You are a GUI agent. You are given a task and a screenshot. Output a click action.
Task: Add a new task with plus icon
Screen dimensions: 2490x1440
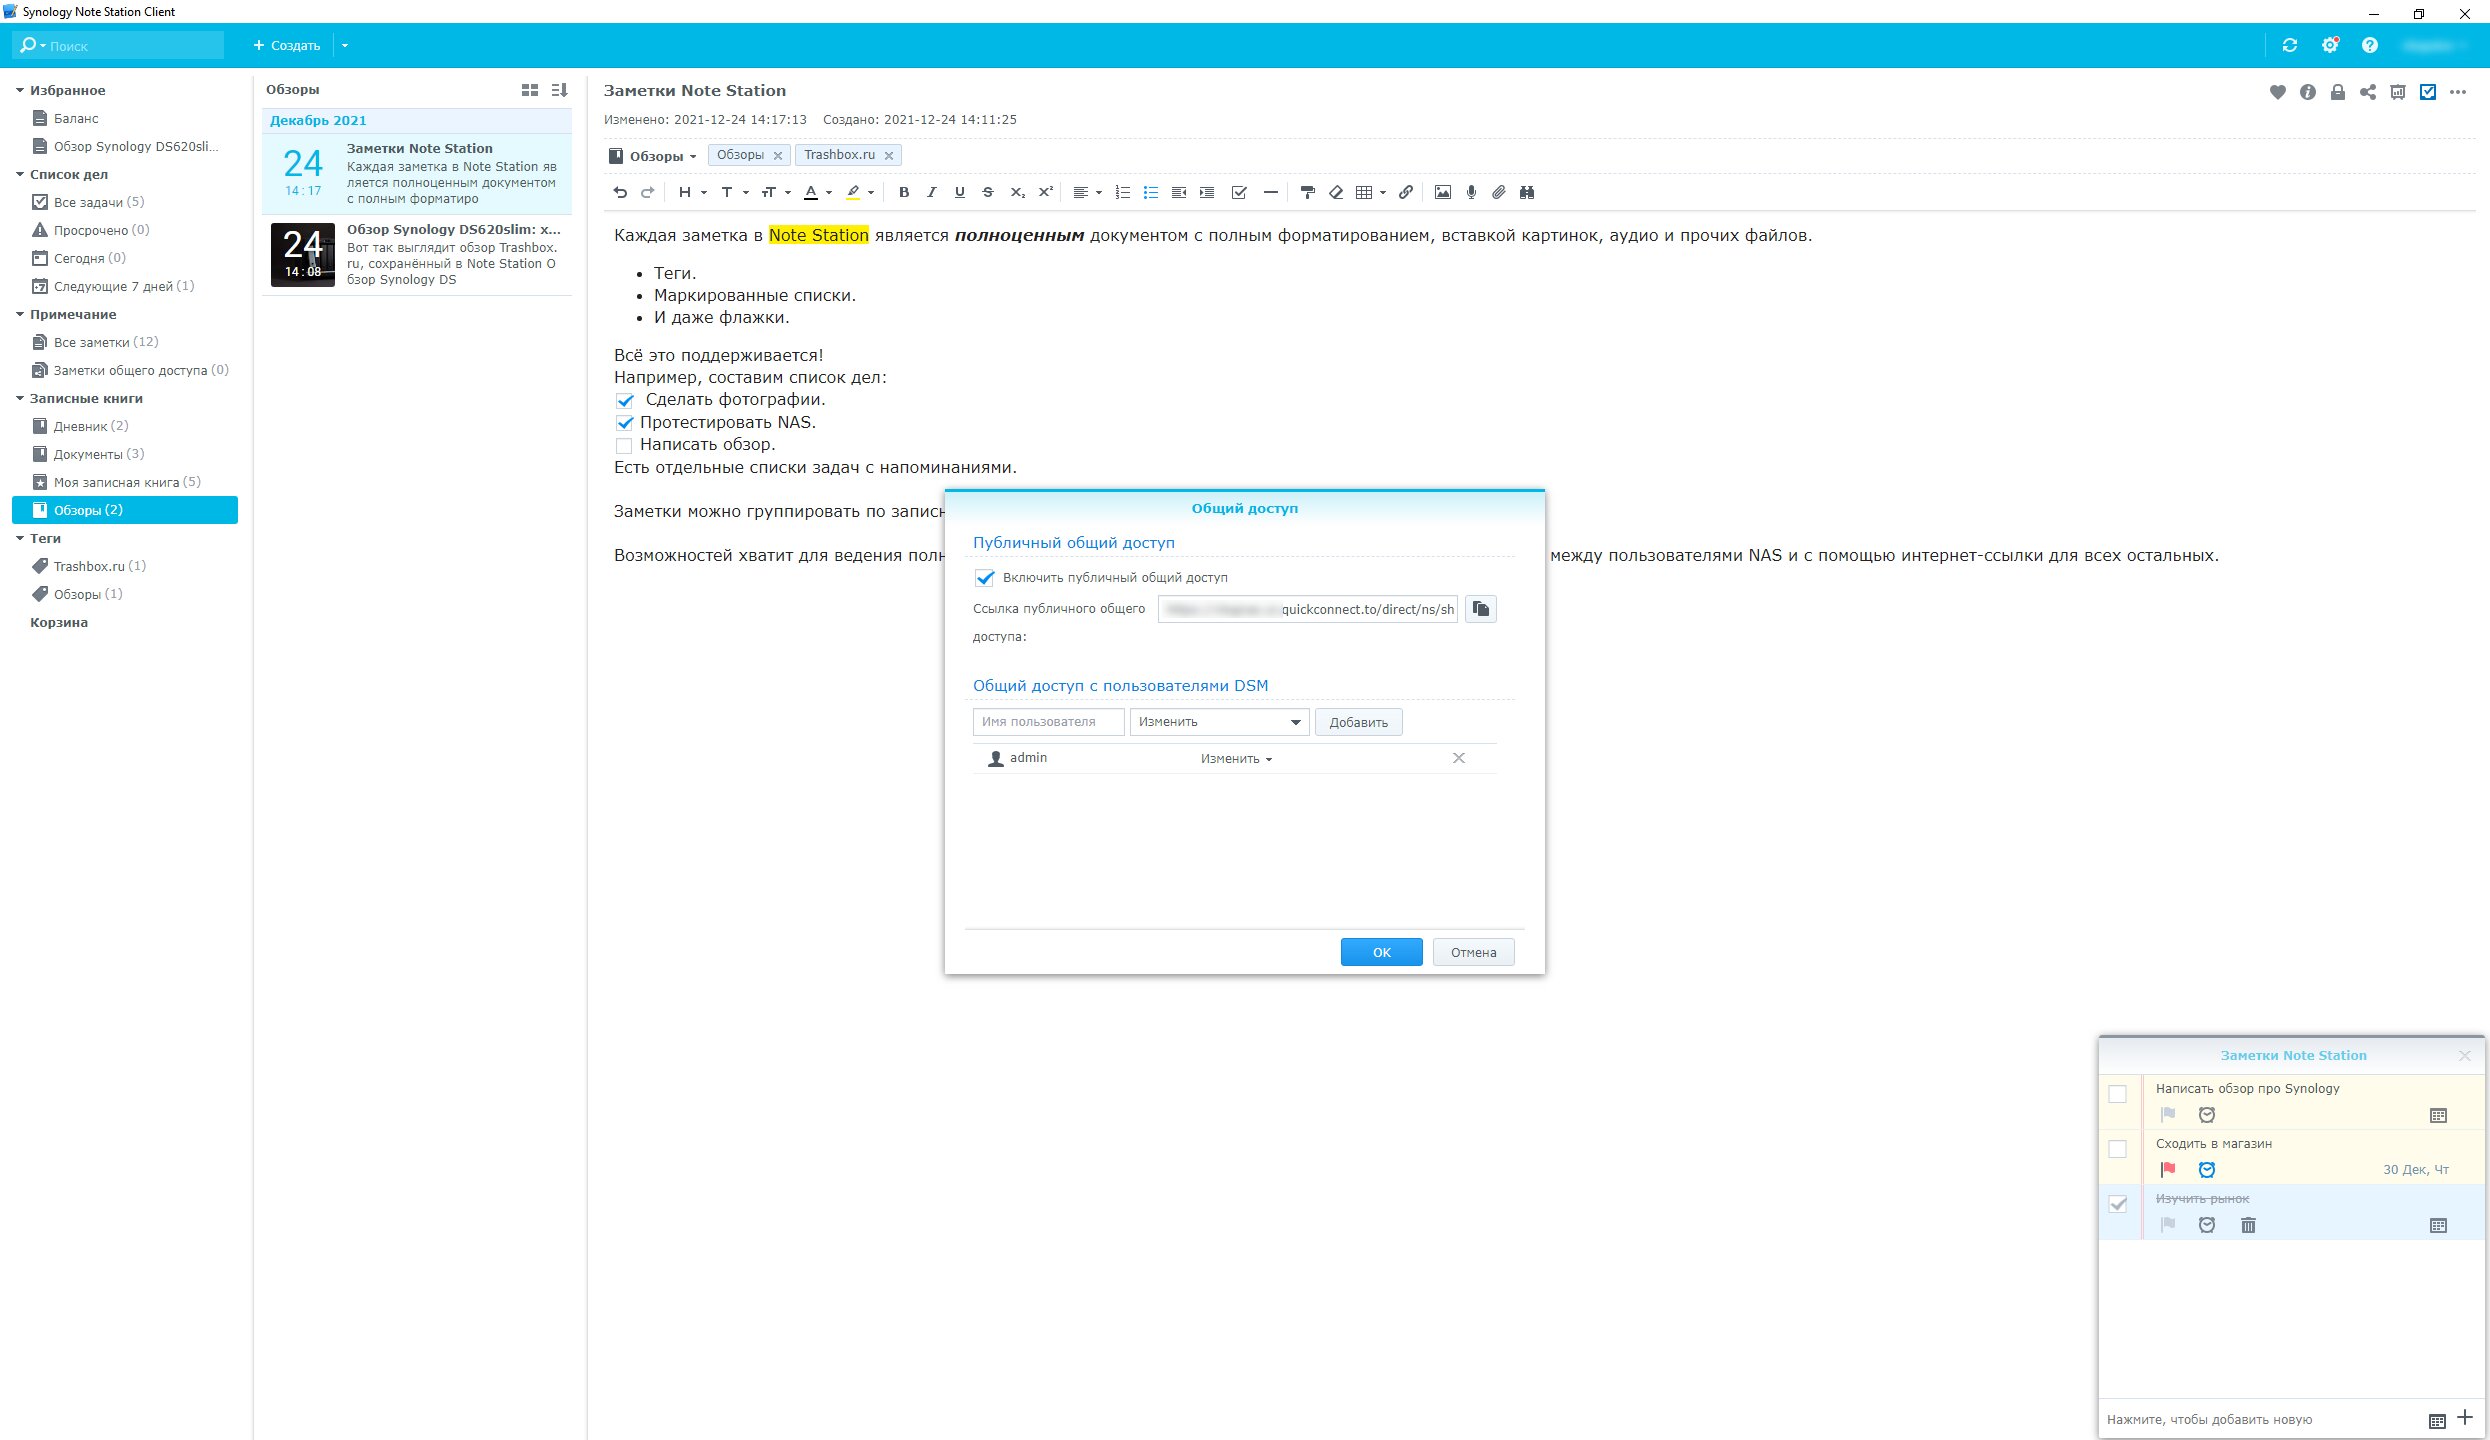tap(2465, 1418)
